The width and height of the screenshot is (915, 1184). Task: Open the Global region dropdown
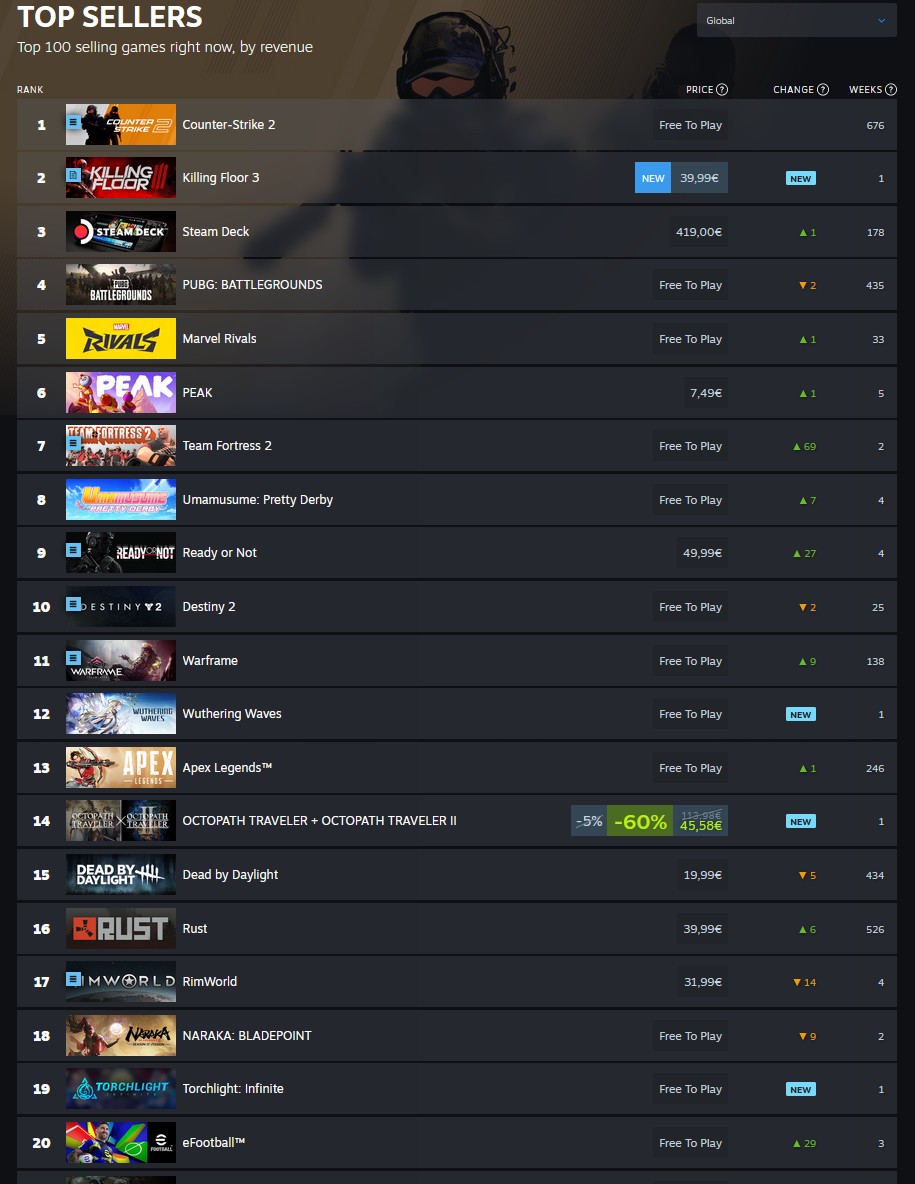[796, 20]
